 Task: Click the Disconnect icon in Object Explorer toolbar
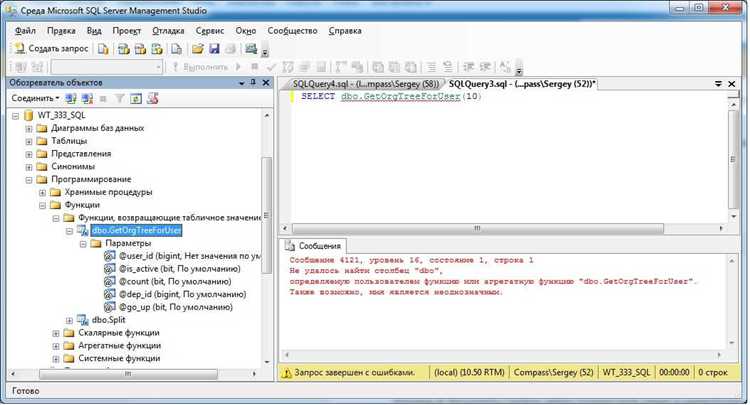[x=86, y=99]
